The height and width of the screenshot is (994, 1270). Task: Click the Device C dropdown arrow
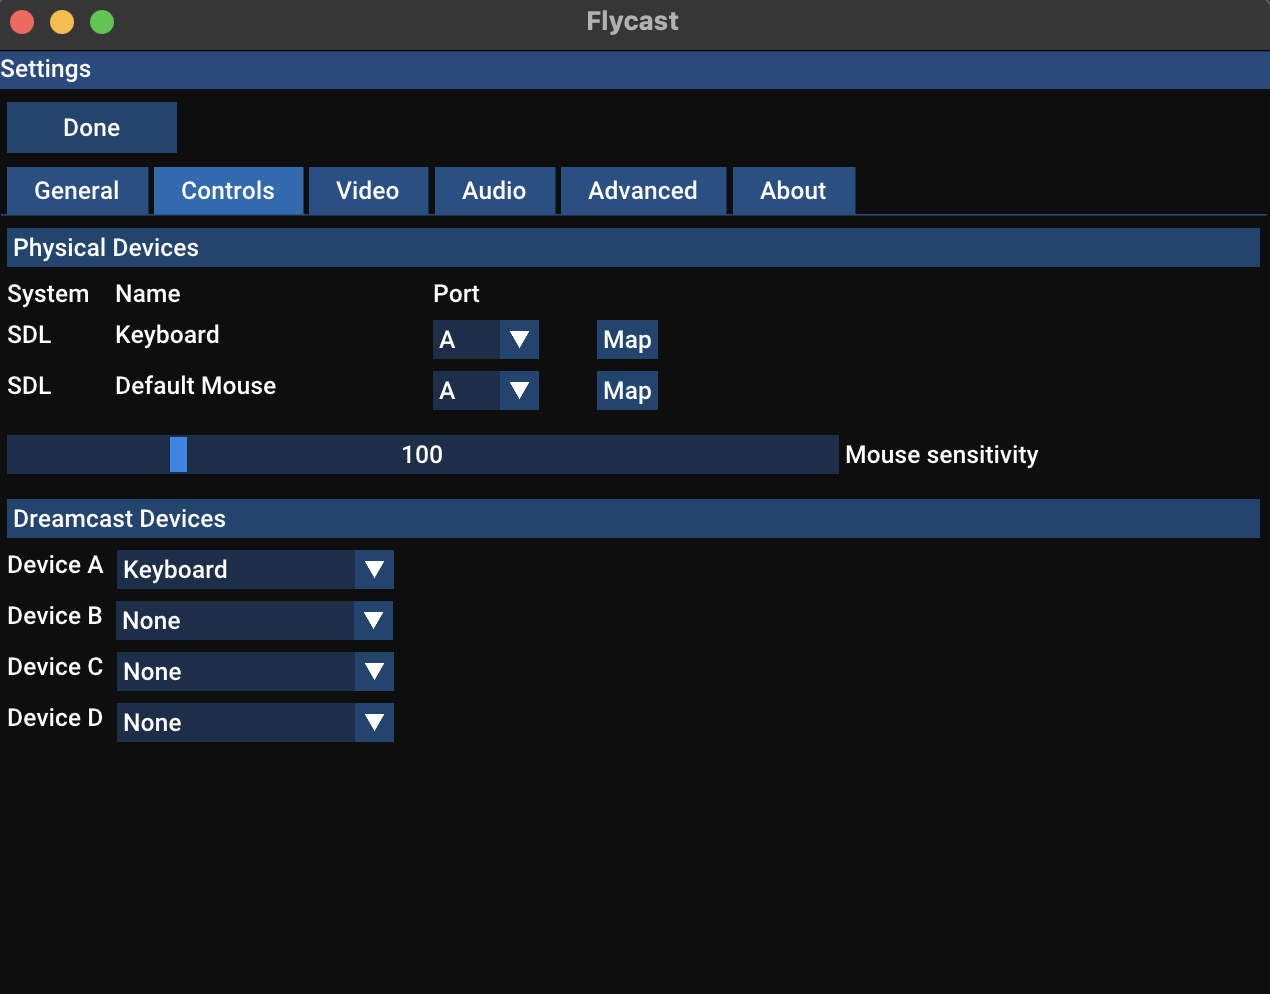point(374,671)
